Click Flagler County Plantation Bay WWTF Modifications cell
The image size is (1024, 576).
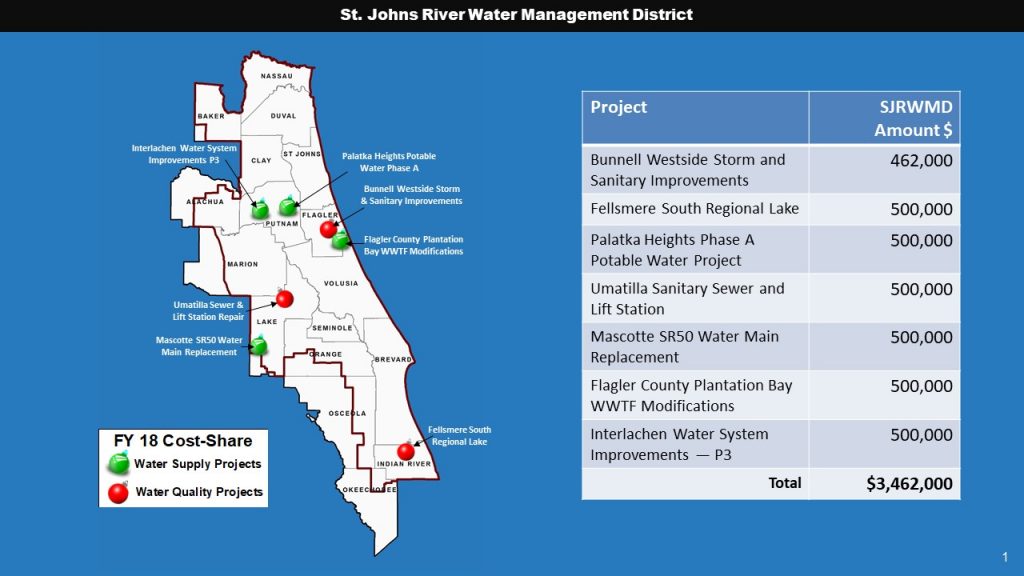click(696, 395)
